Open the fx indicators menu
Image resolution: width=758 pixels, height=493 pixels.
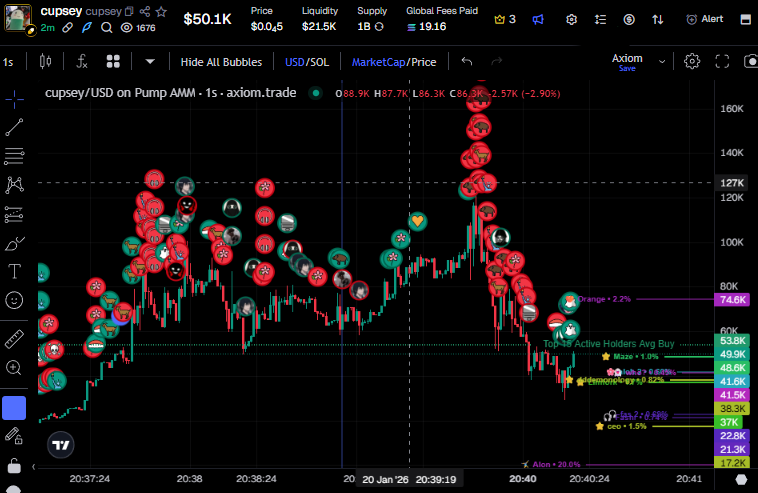82,61
